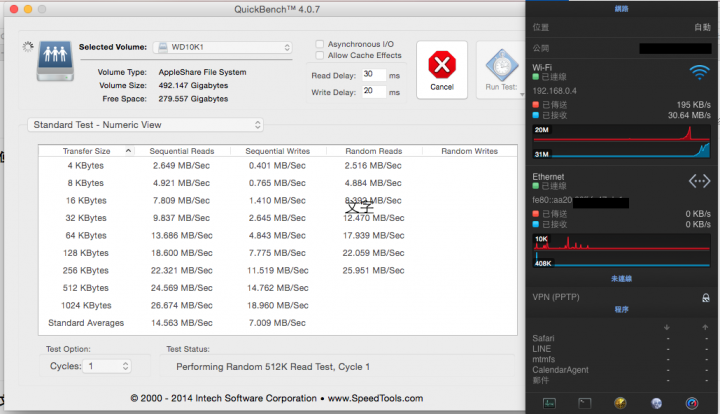This screenshot has height=414, width=720.
Task: Click the Wi-Fi traffic history graph
Action: point(621,141)
